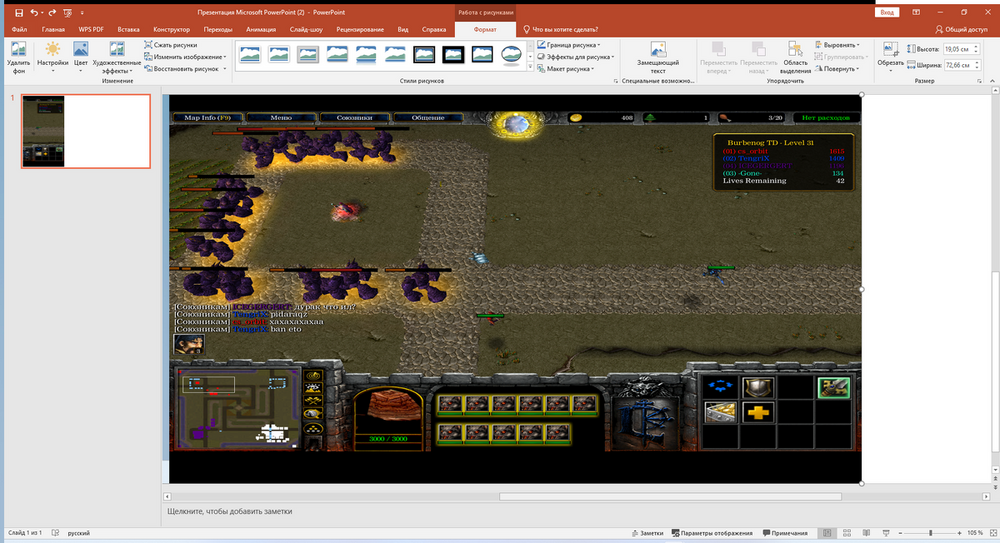This screenshot has width=1000, height=543.
Task: Click the Ширина width field
Action: point(960,65)
